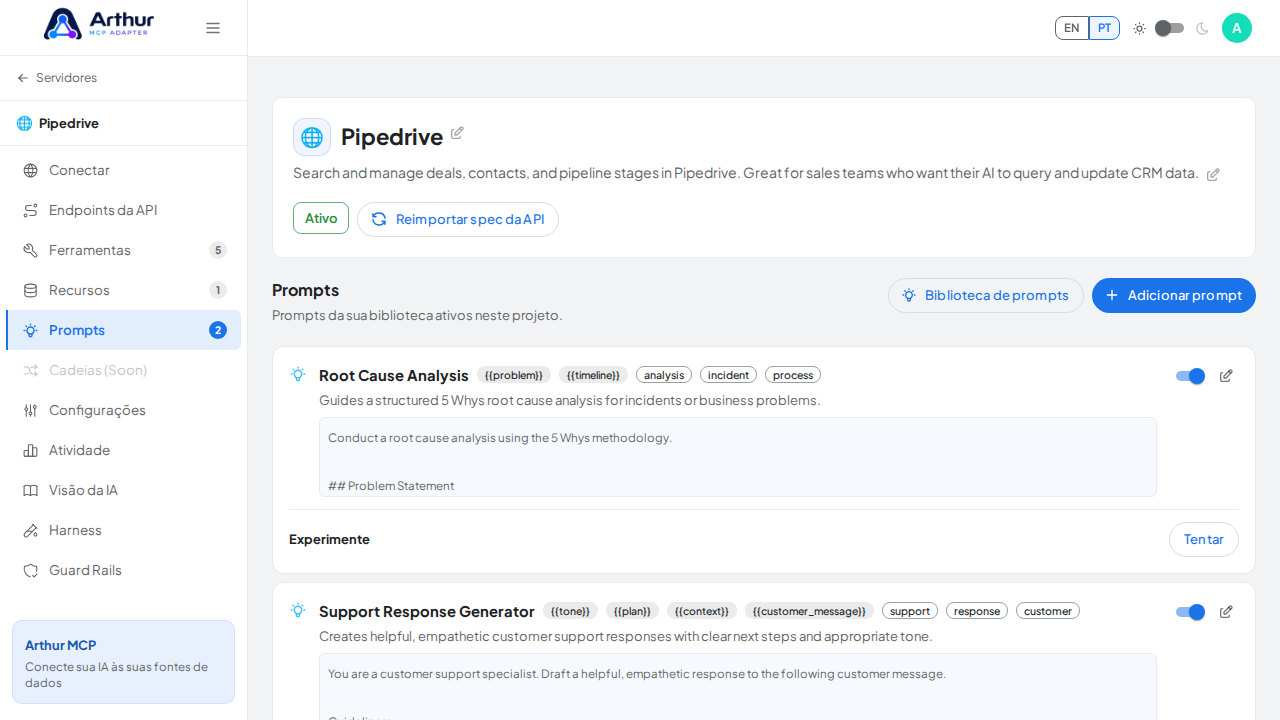1280x720 pixels.
Task: Click the large Pipedrive globe avatar
Action: (312, 137)
